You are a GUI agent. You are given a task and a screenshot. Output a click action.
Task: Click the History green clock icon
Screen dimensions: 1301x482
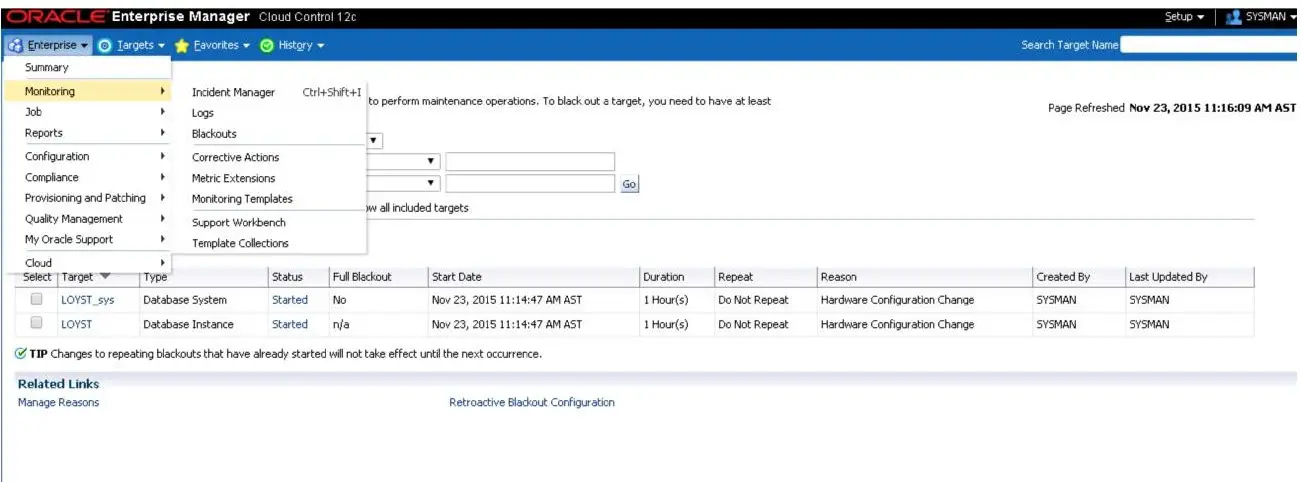267,45
